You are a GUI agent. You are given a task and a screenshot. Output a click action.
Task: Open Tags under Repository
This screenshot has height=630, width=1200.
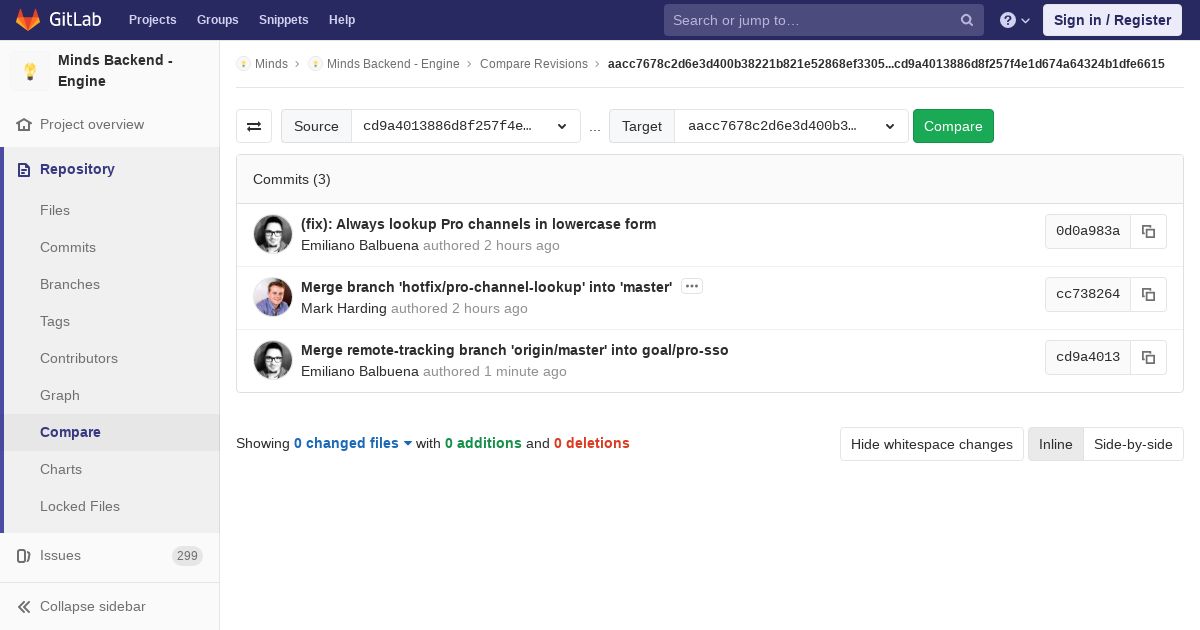55,321
